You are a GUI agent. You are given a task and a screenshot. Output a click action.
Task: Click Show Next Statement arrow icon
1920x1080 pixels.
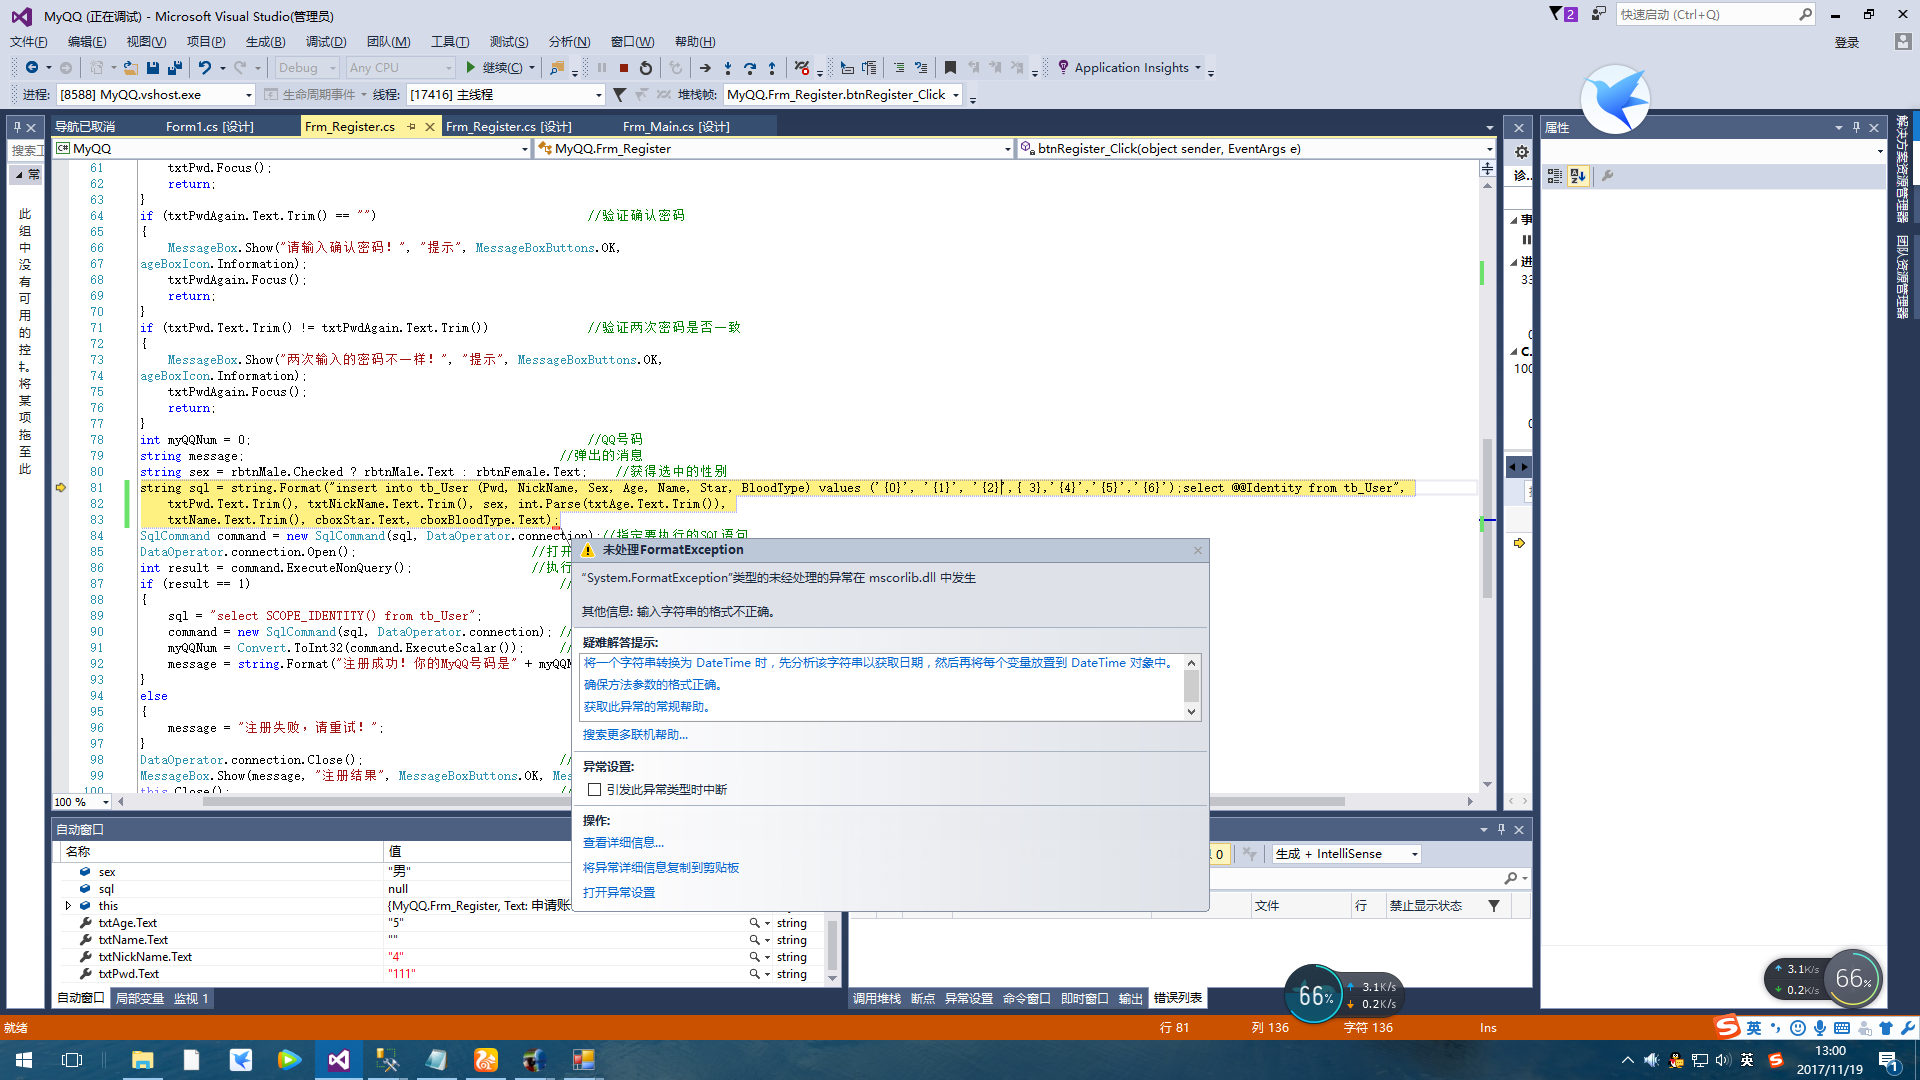(705, 68)
